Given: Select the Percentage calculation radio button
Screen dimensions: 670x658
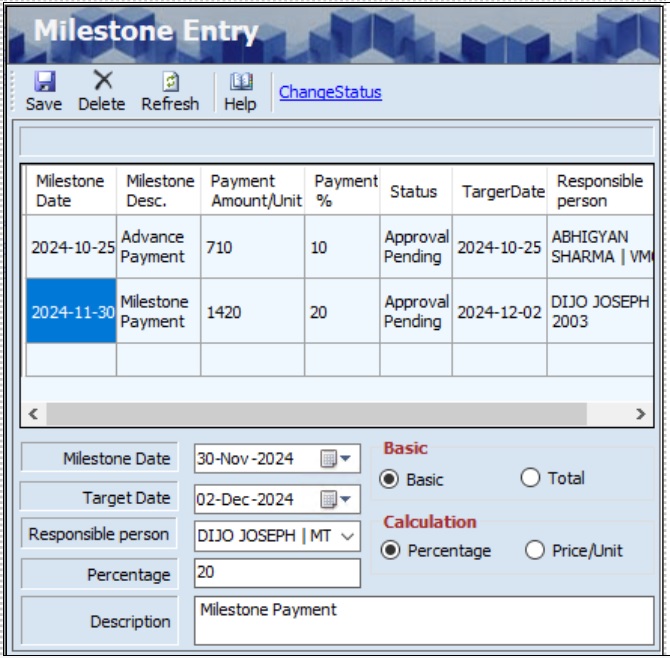Looking at the screenshot, I should point(390,551).
